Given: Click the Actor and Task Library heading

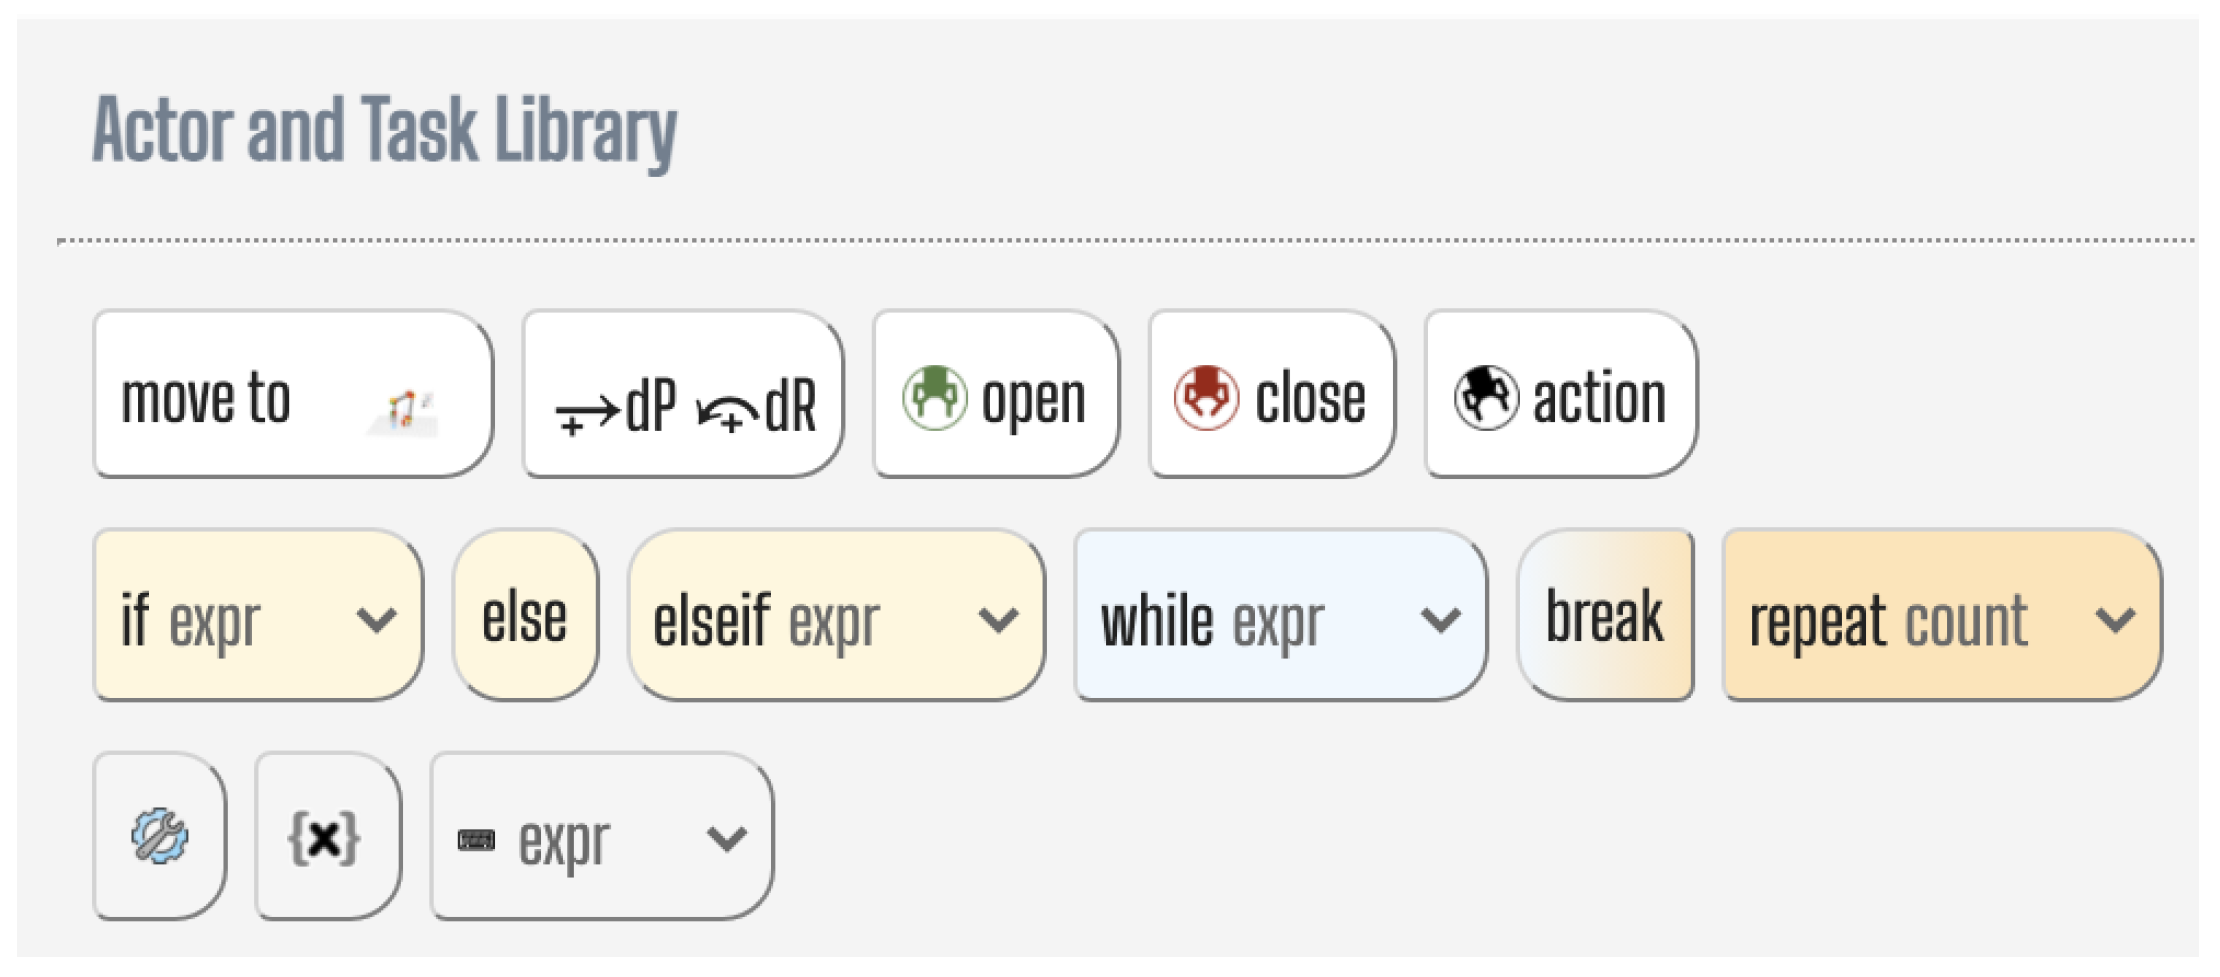Looking at the screenshot, I should (x=385, y=130).
